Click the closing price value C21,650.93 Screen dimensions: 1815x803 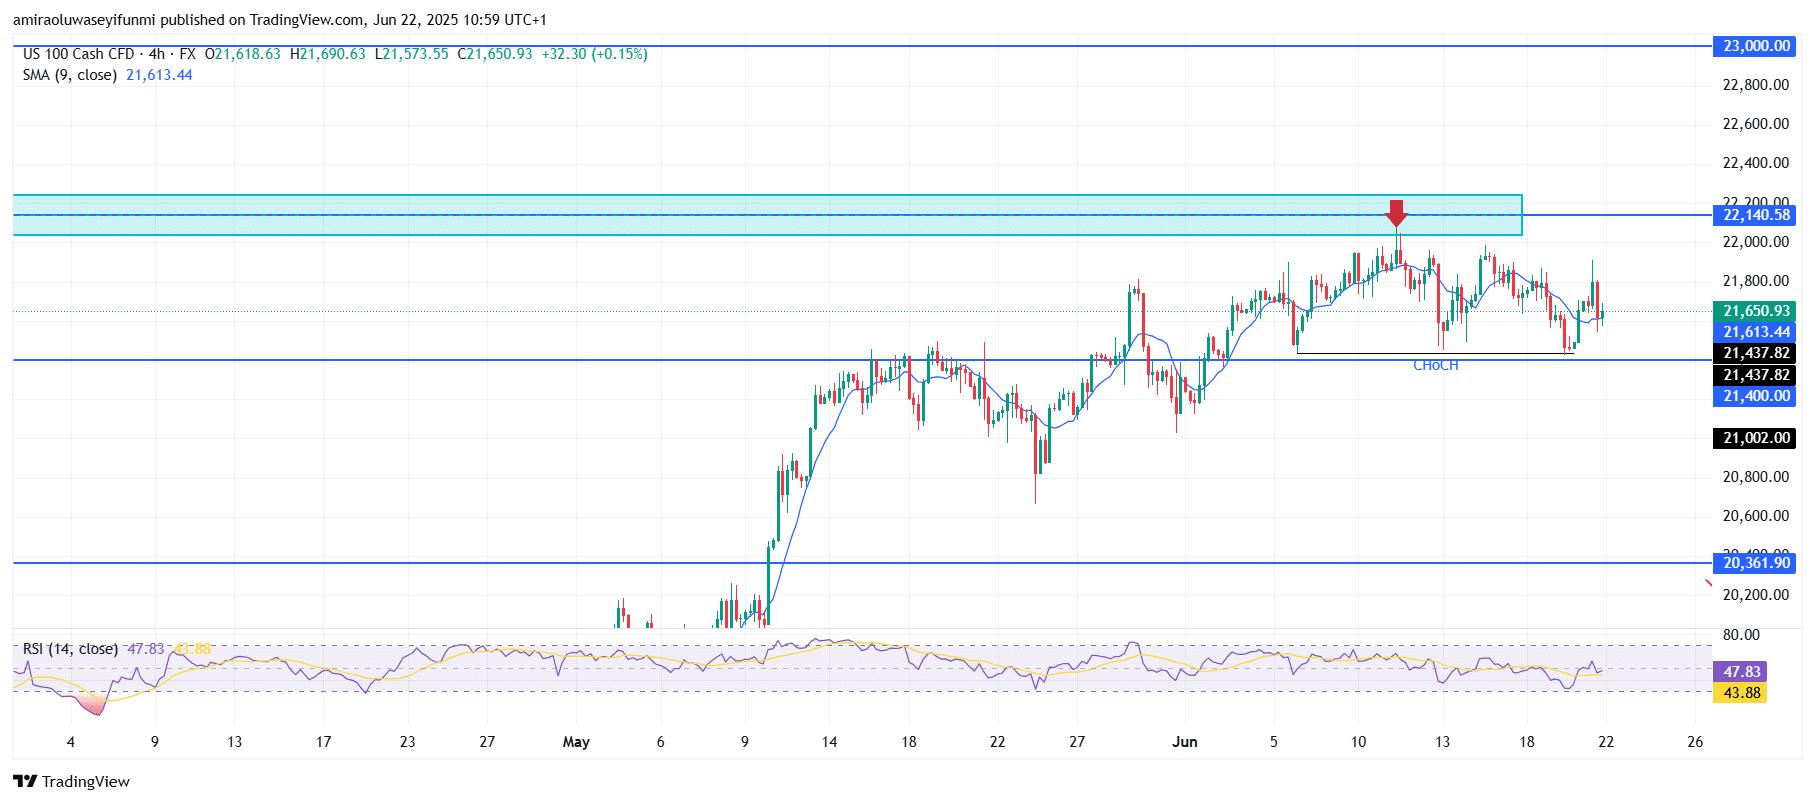[x=495, y=54]
